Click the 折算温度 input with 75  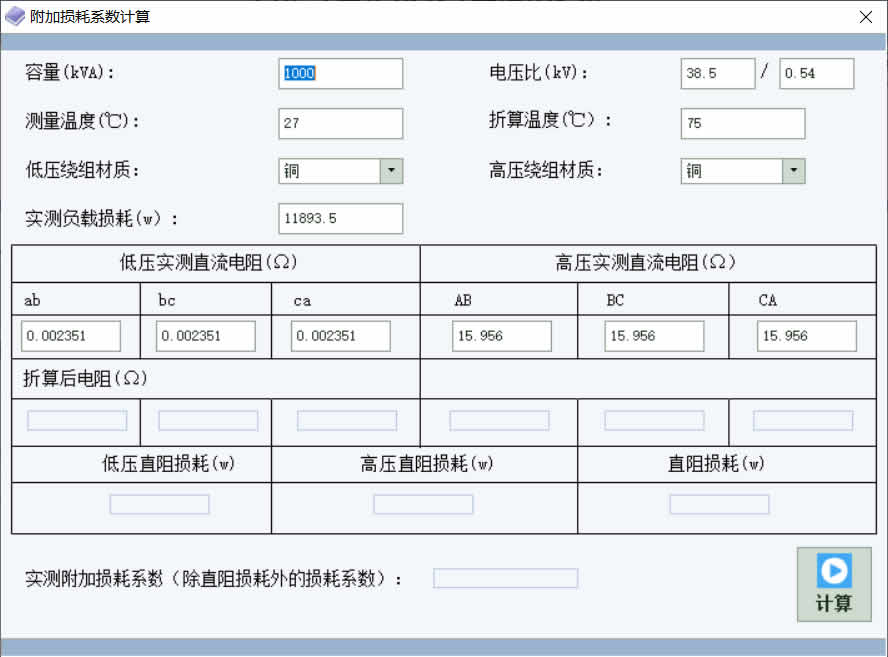click(x=742, y=123)
